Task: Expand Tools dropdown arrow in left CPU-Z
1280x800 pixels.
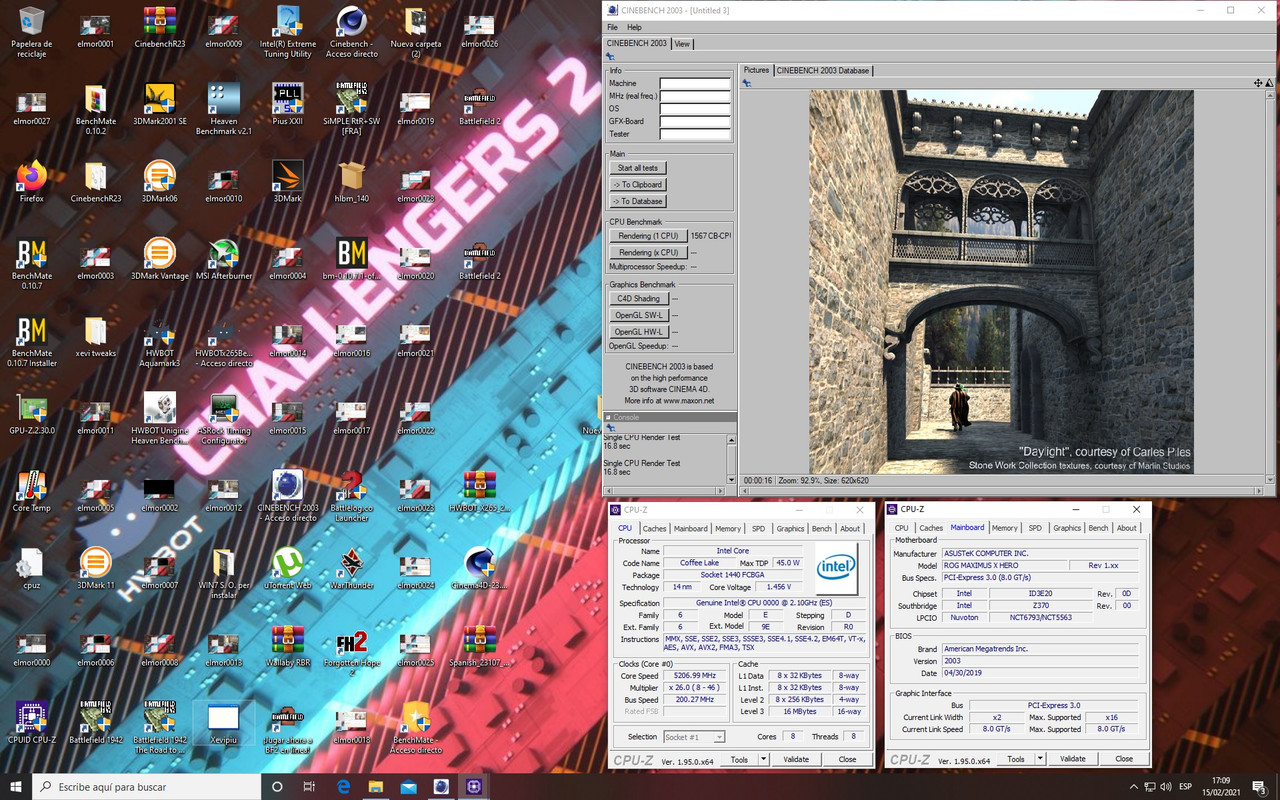Action: [x=762, y=760]
